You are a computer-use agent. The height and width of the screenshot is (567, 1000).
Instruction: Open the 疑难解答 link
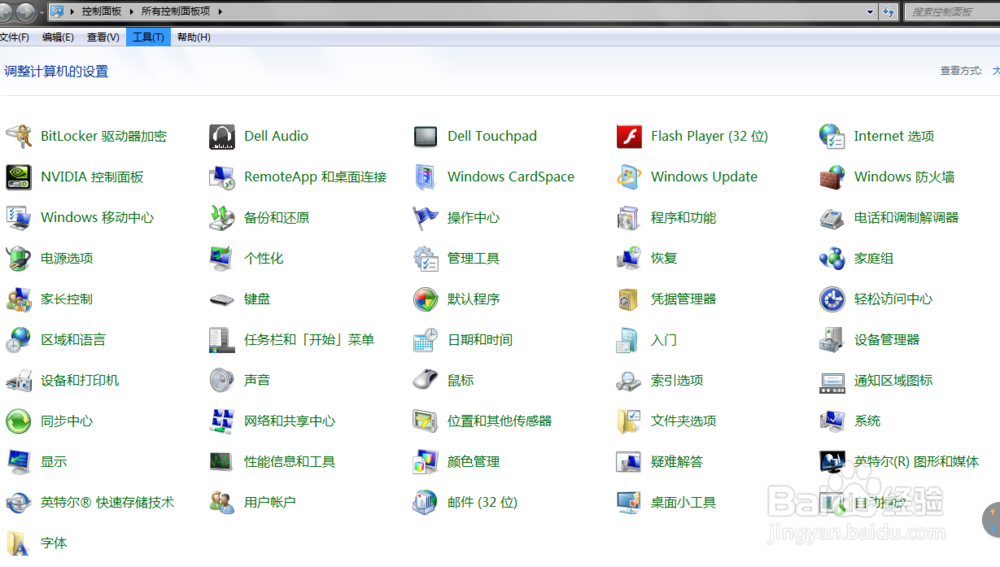pos(677,462)
